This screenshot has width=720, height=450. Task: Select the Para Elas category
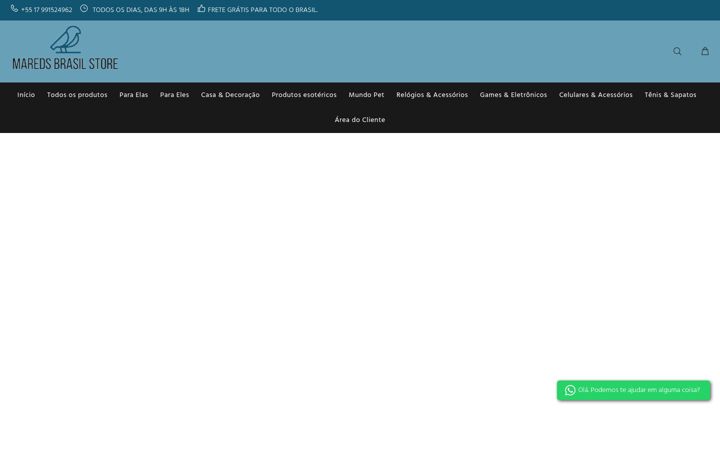pos(134,95)
